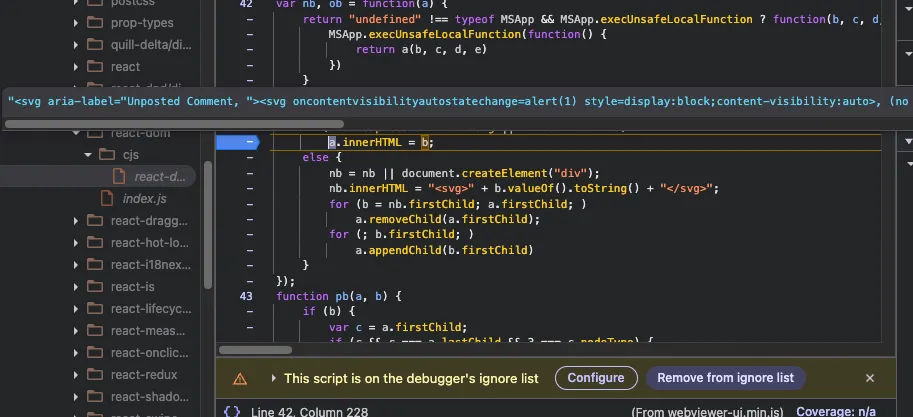This screenshot has height=417, width=913.
Task: Expand the react-i18next folder
Action: click(x=75, y=264)
